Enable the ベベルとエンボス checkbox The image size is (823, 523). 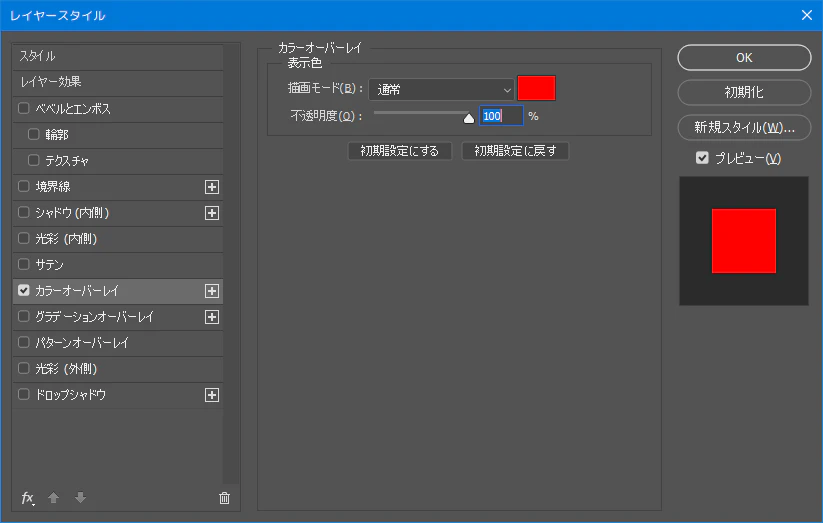point(24,108)
